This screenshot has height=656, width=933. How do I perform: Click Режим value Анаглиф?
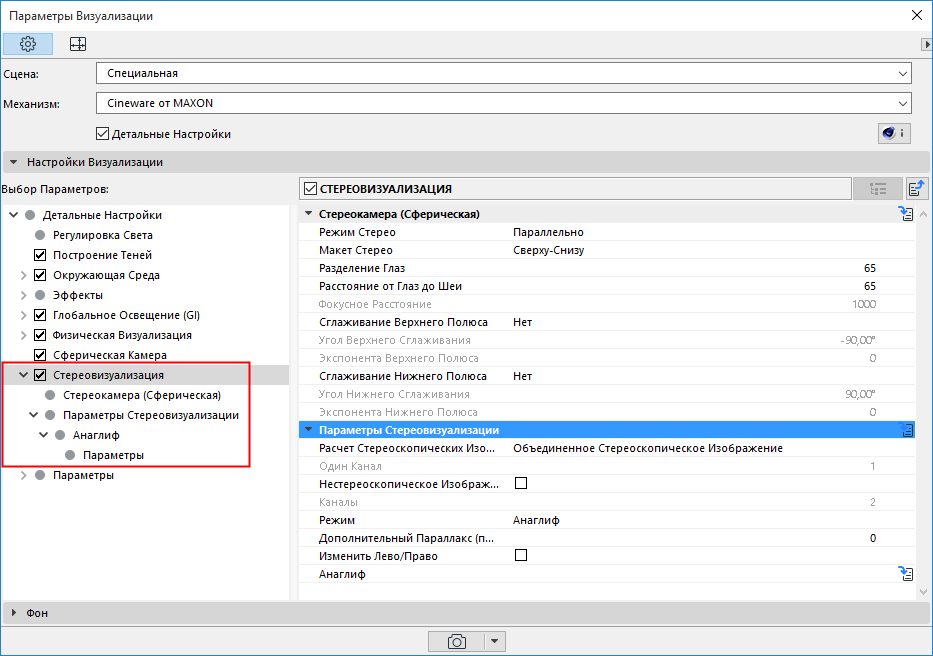[536, 520]
